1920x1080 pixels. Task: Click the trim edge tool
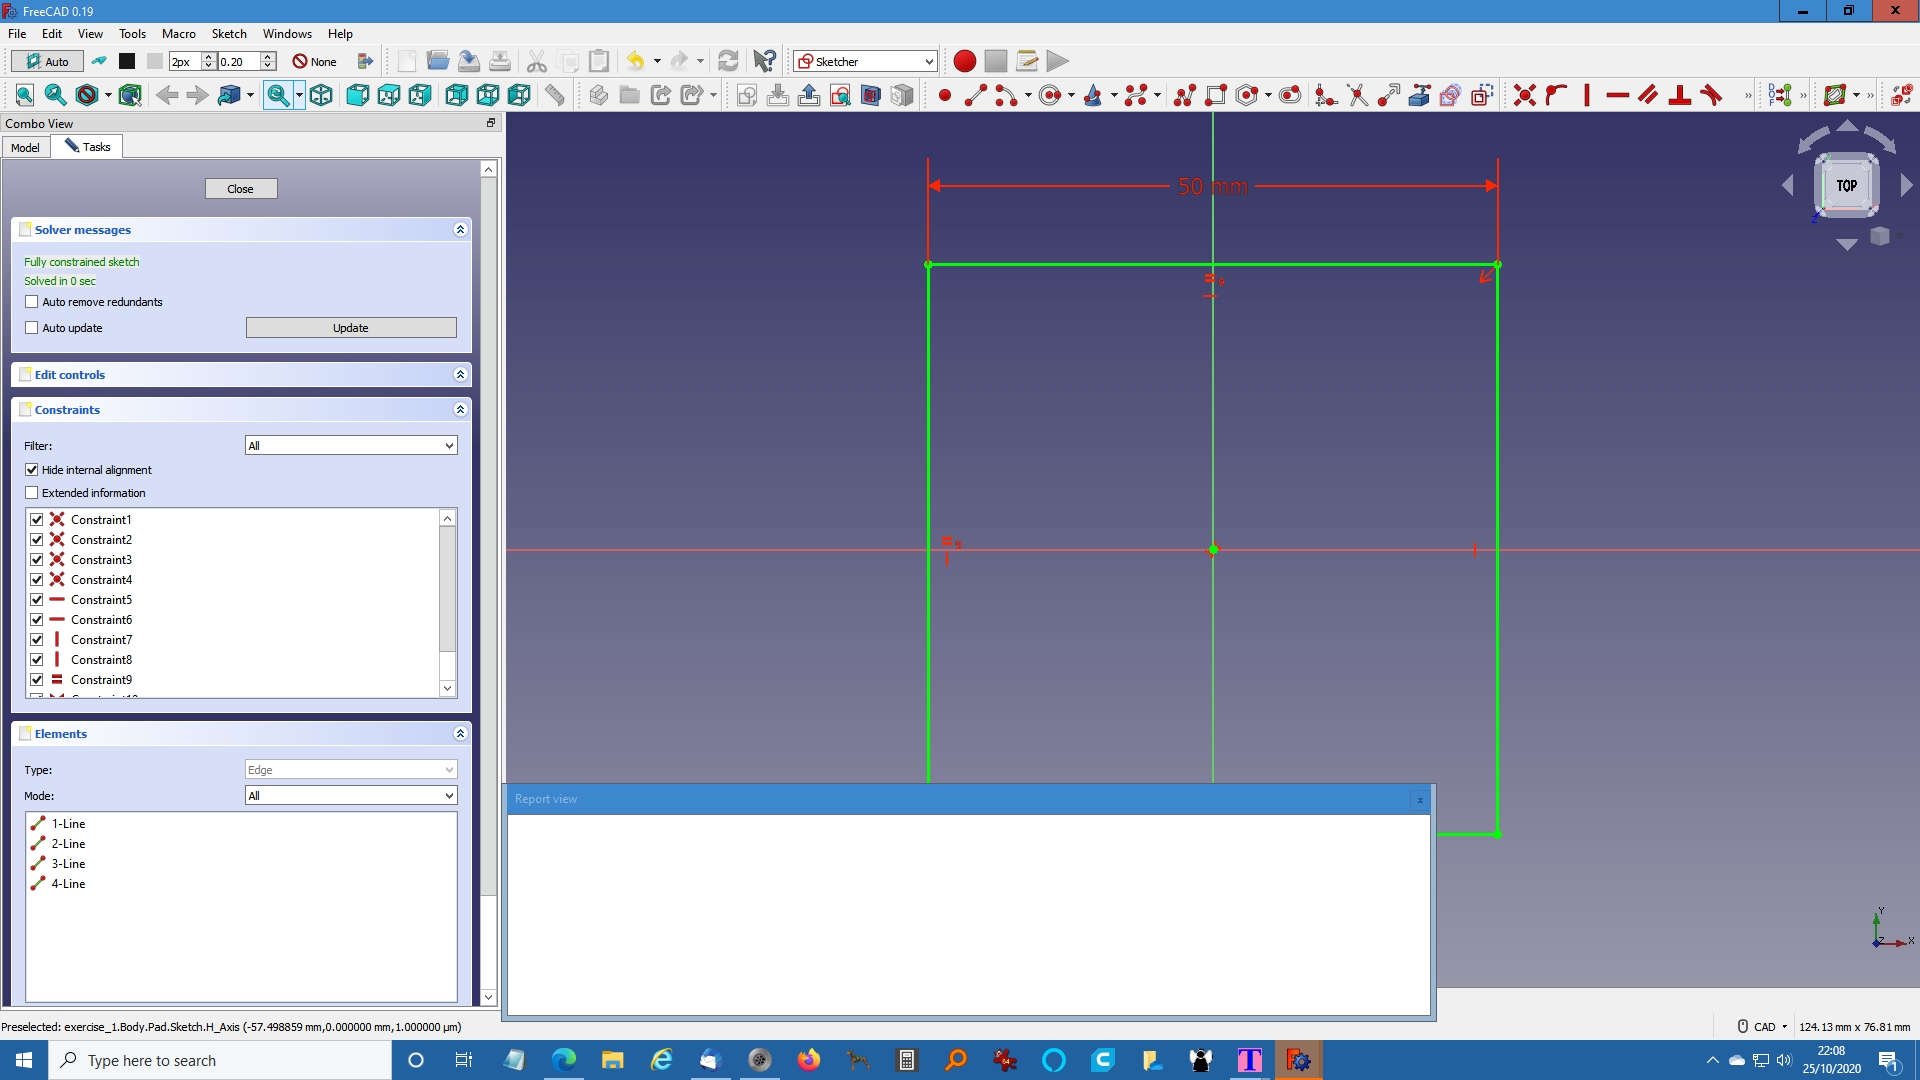[x=1357, y=95]
